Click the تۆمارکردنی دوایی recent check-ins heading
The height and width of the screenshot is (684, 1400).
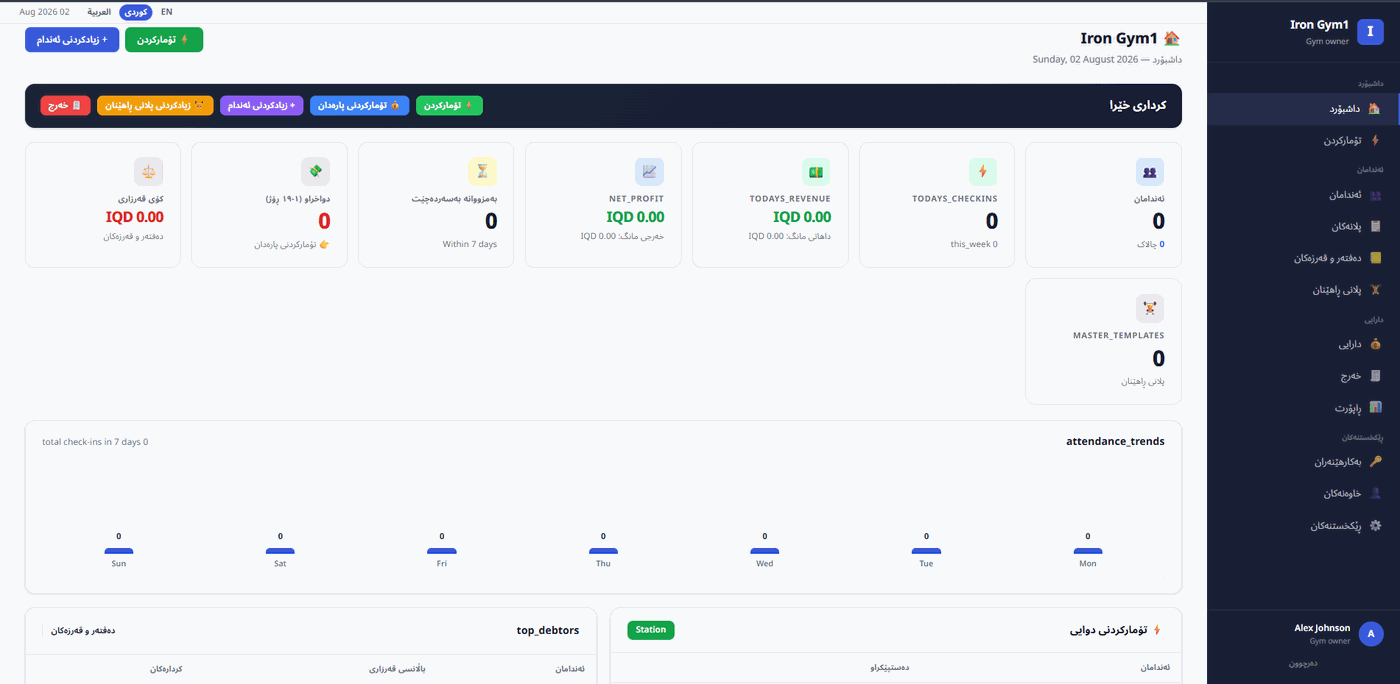pyautogui.click(x=1109, y=630)
